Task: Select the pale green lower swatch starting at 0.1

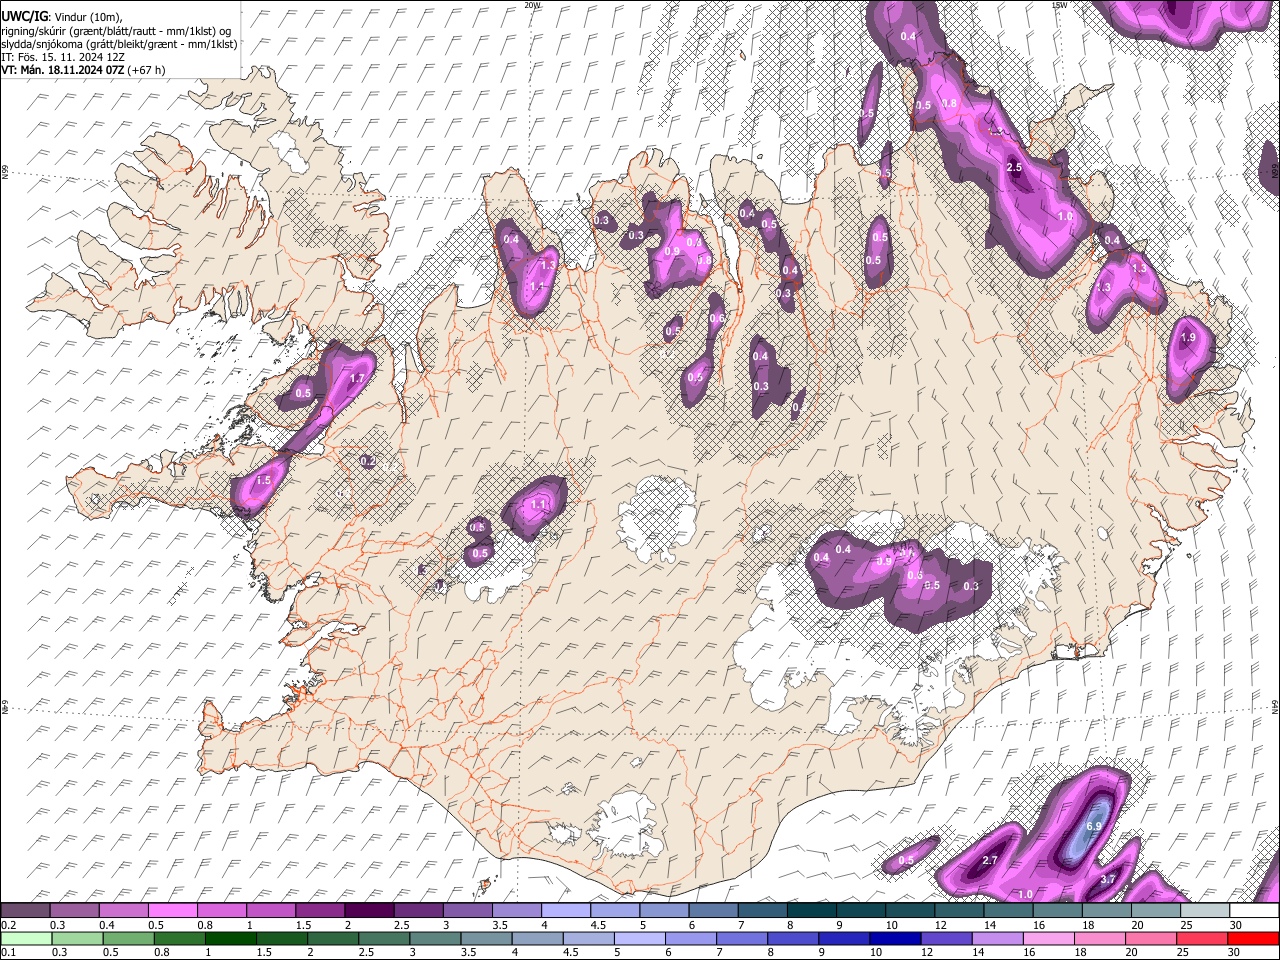Action: [26, 938]
